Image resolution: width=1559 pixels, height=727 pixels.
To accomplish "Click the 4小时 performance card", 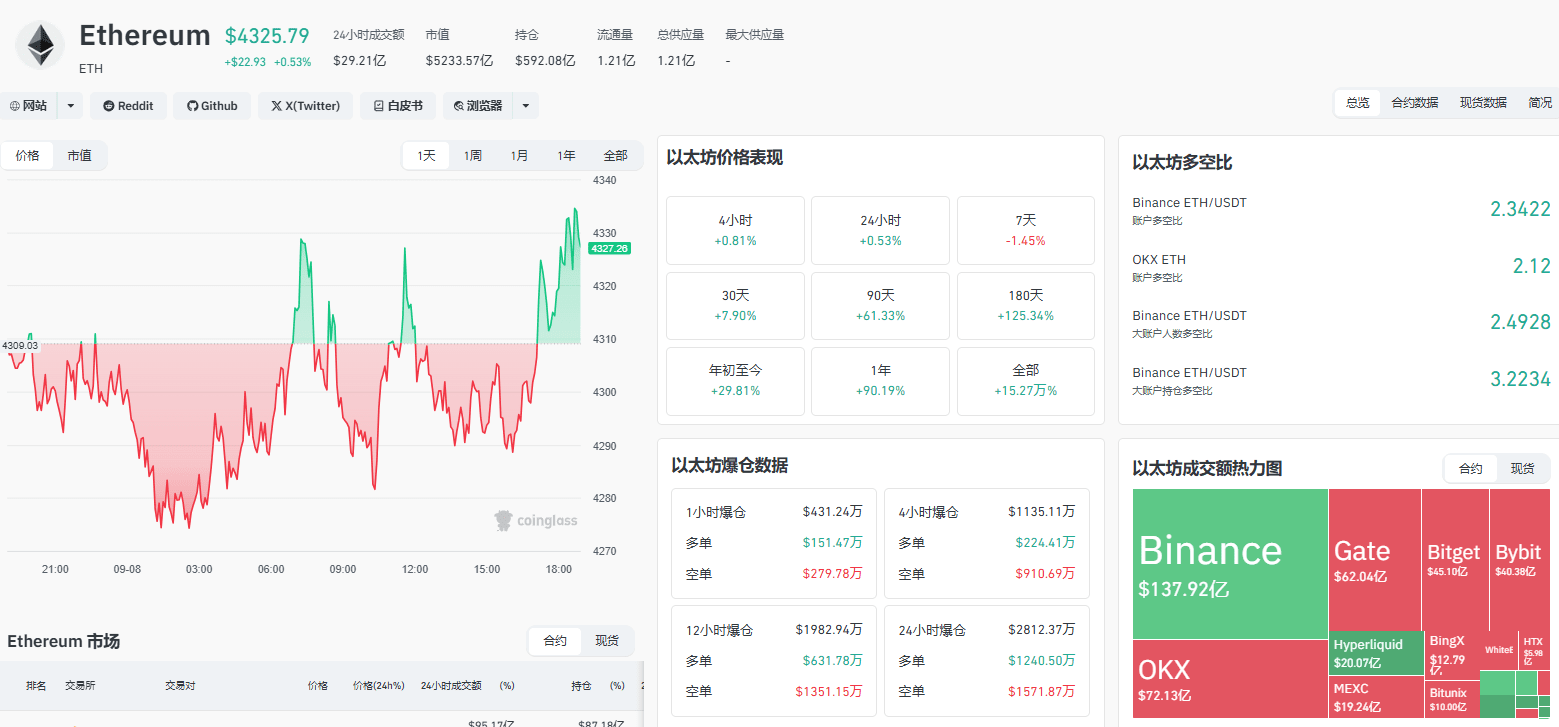I will pyautogui.click(x=735, y=230).
